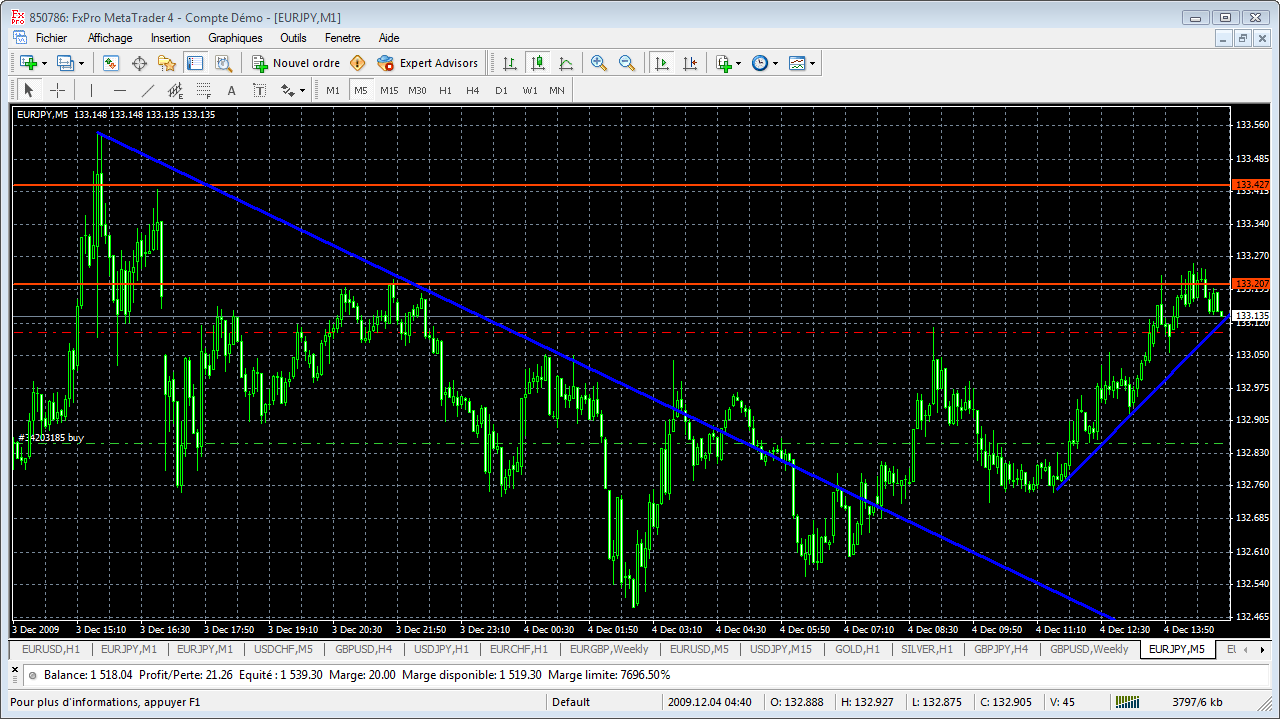Click the Arrows objects icon

coord(288,90)
